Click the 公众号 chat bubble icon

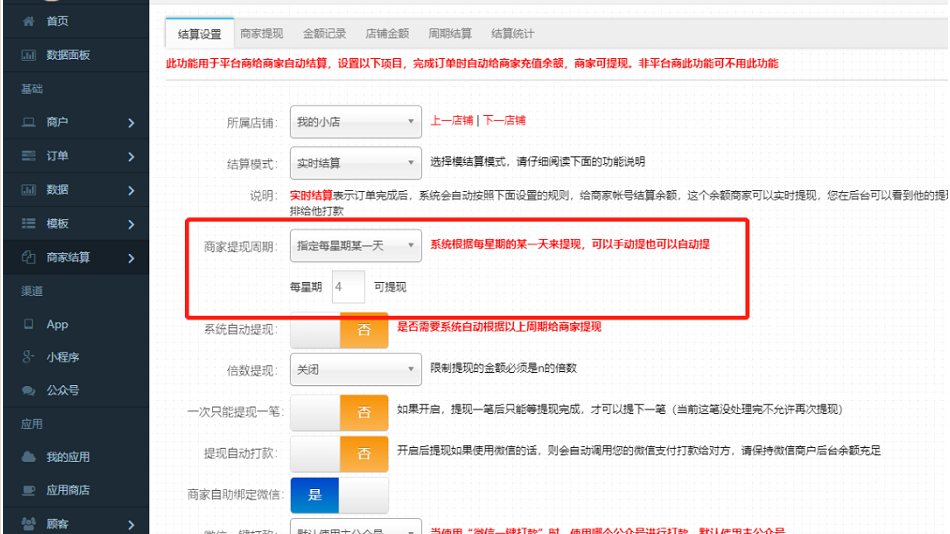(28, 390)
